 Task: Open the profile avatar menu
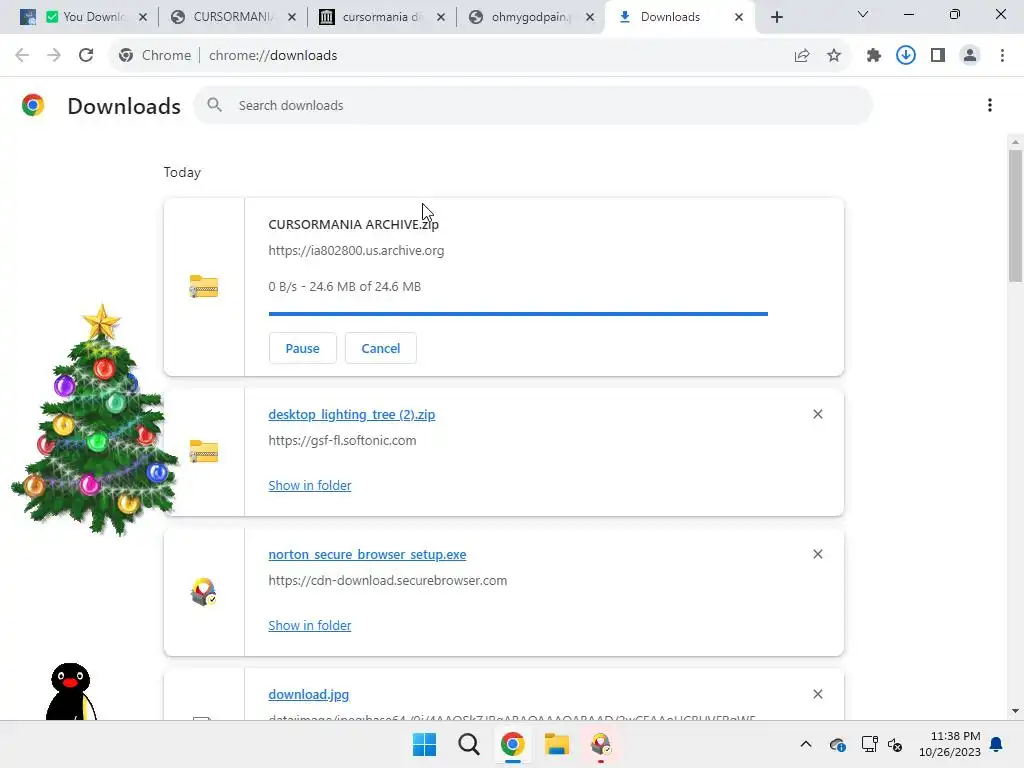pyautogui.click(x=970, y=56)
